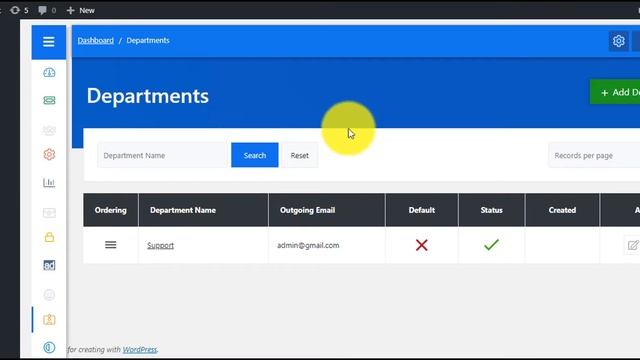Image resolution: width=640 pixels, height=360 pixels.
Task: Open the yellow padlock icon in sidebar
Action: pyautogui.click(x=49, y=237)
